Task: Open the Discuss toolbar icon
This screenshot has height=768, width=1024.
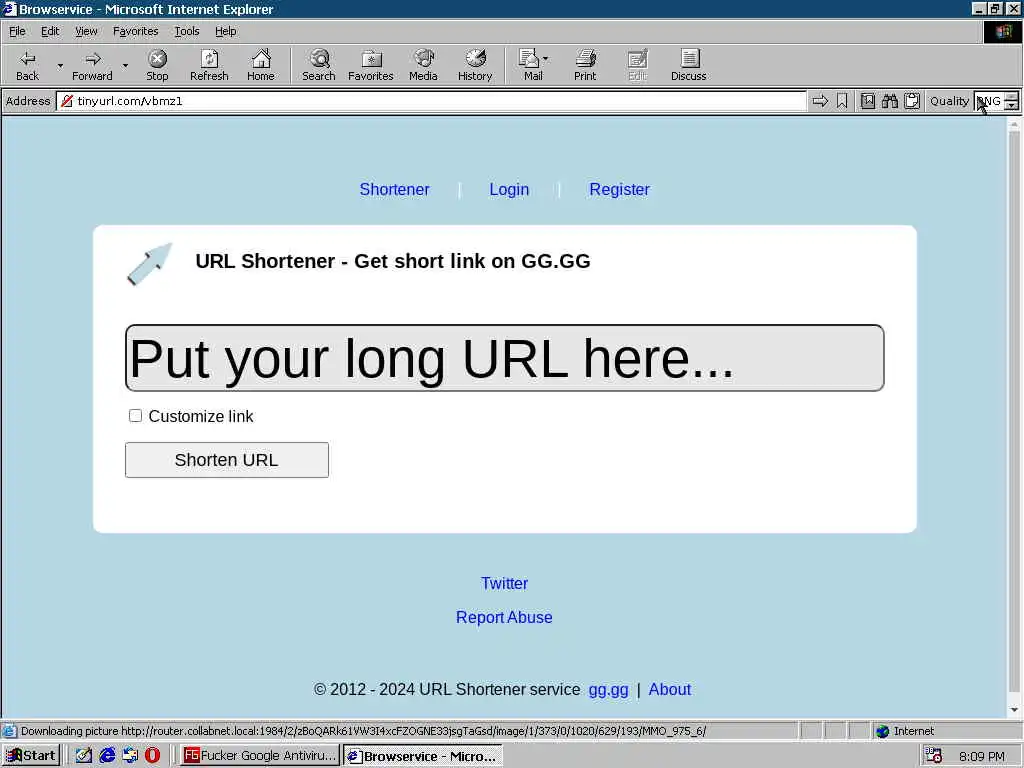Action: pos(688,65)
